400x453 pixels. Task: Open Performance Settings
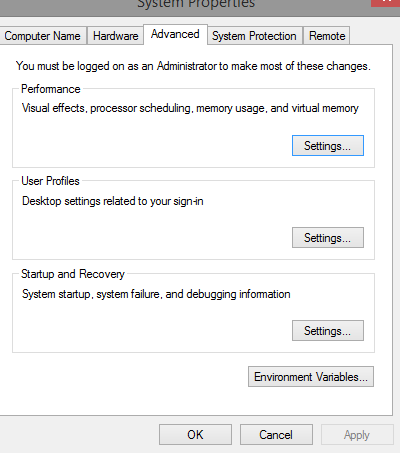click(328, 146)
